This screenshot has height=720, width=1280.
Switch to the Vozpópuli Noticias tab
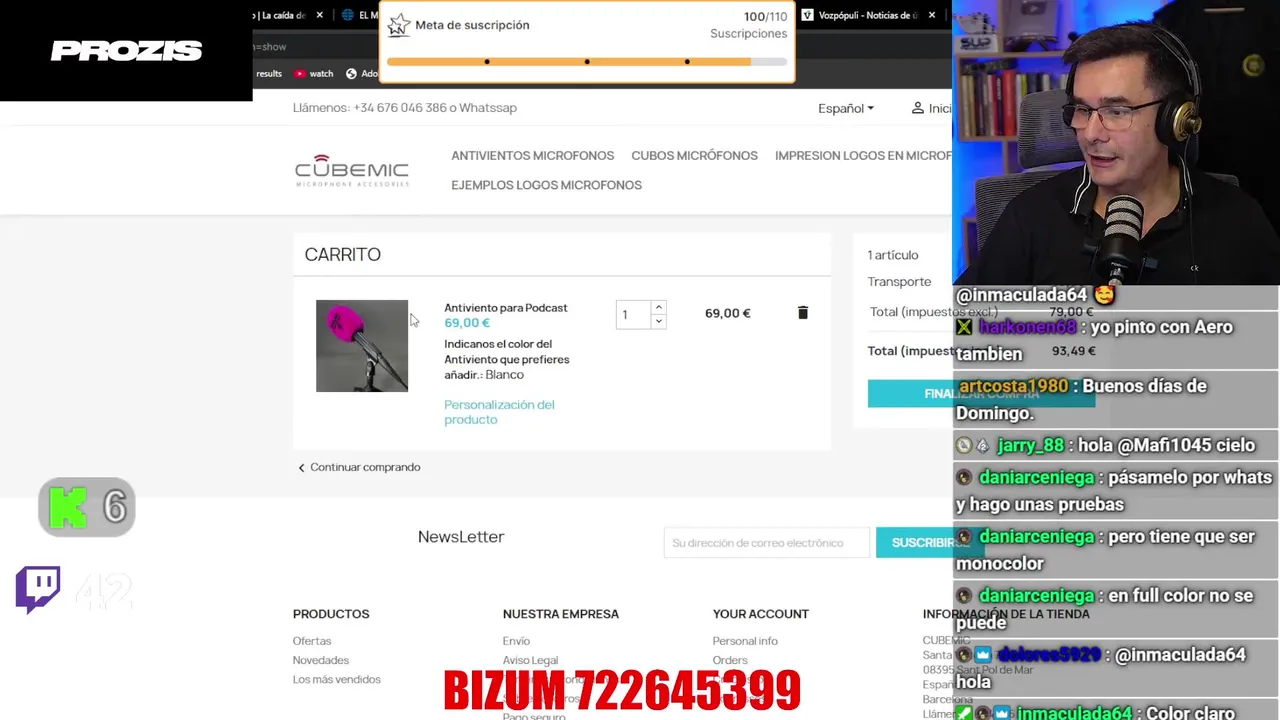point(860,15)
